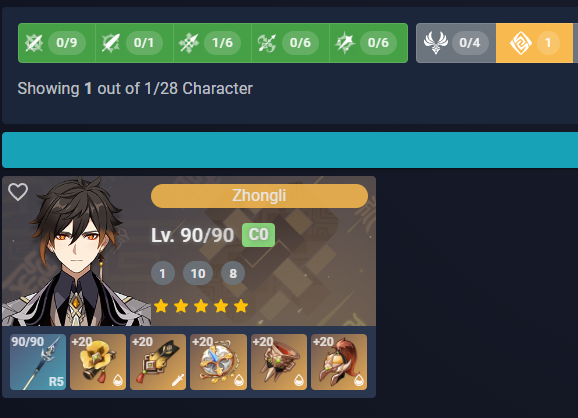The image size is (578, 418).
Task: Toggle the polearm weapon filter 1/6
Action: tap(213, 43)
